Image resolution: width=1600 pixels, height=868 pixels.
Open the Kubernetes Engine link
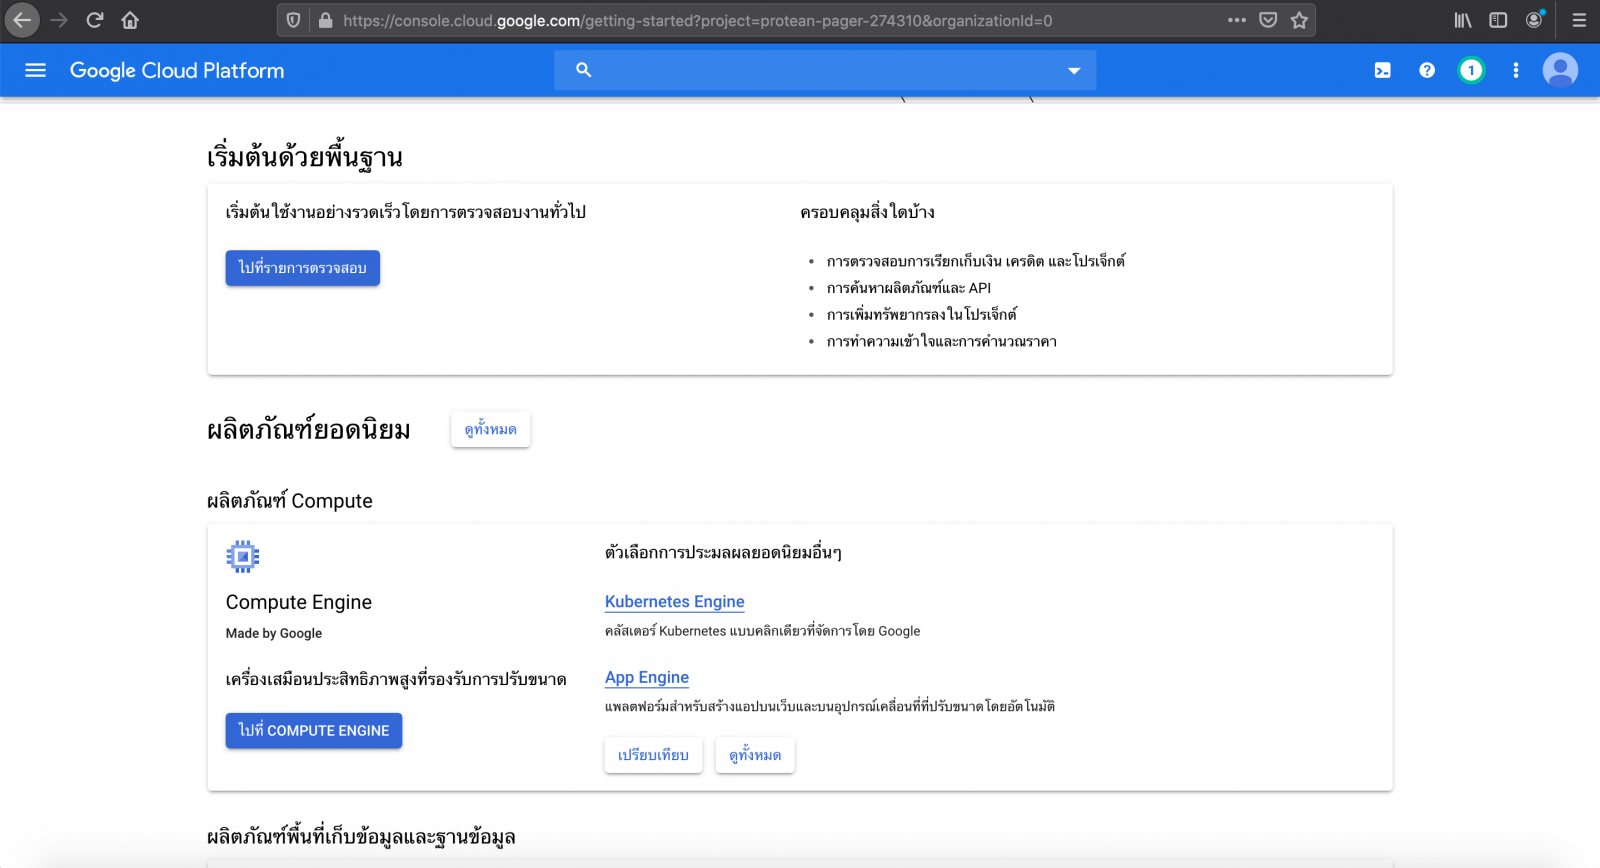pyautogui.click(x=675, y=602)
